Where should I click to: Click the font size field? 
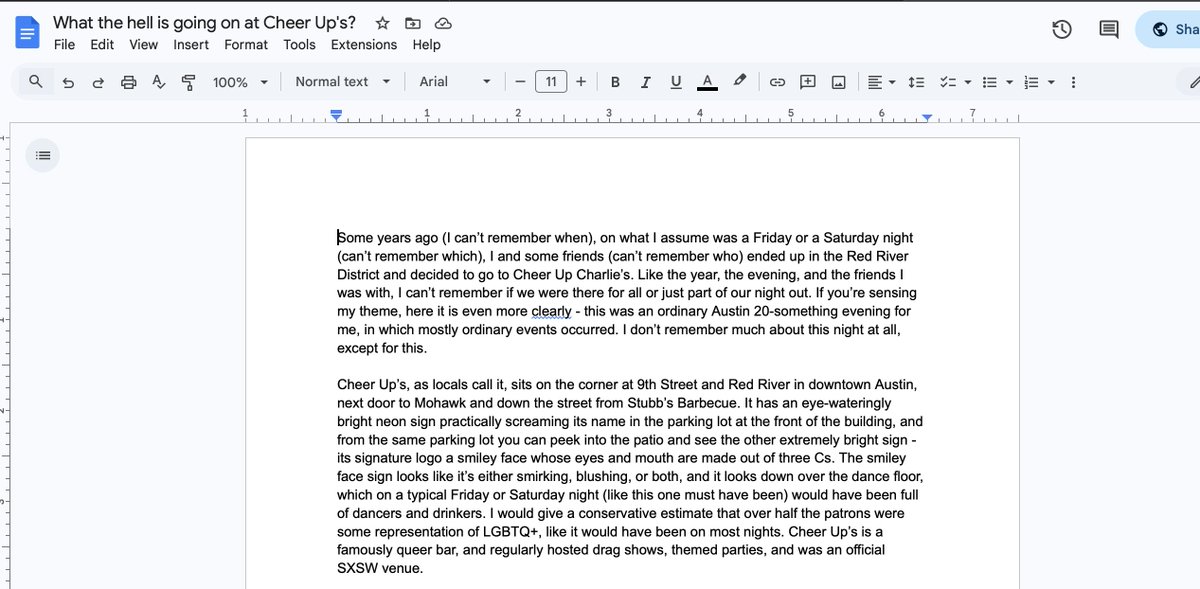click(551, 82)
